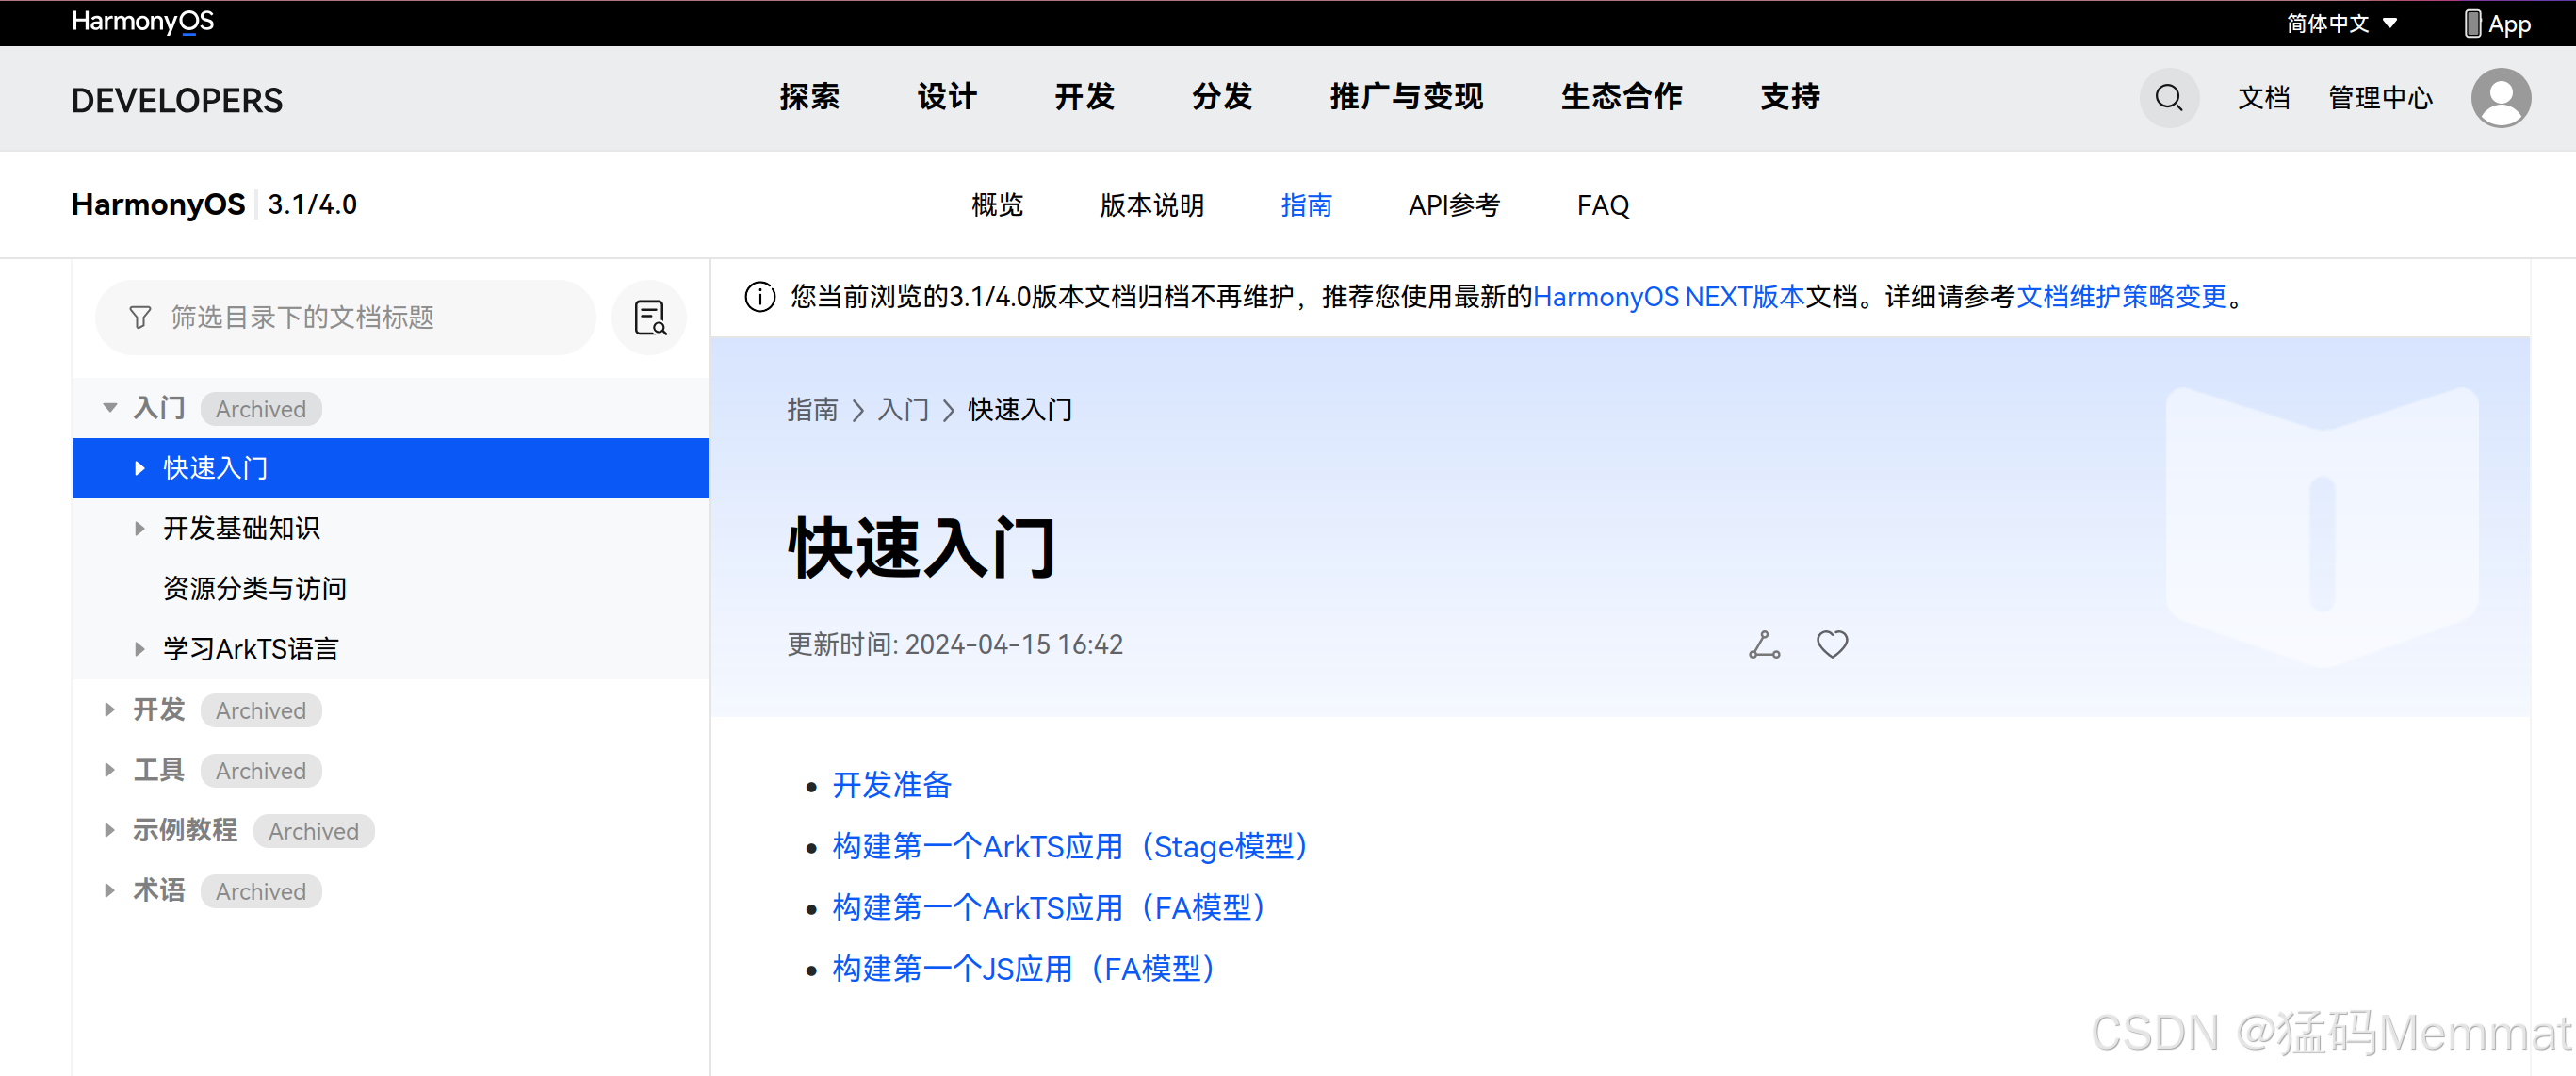
Task: Open the 管理中心 link
Action: (x=2381, y=98)
